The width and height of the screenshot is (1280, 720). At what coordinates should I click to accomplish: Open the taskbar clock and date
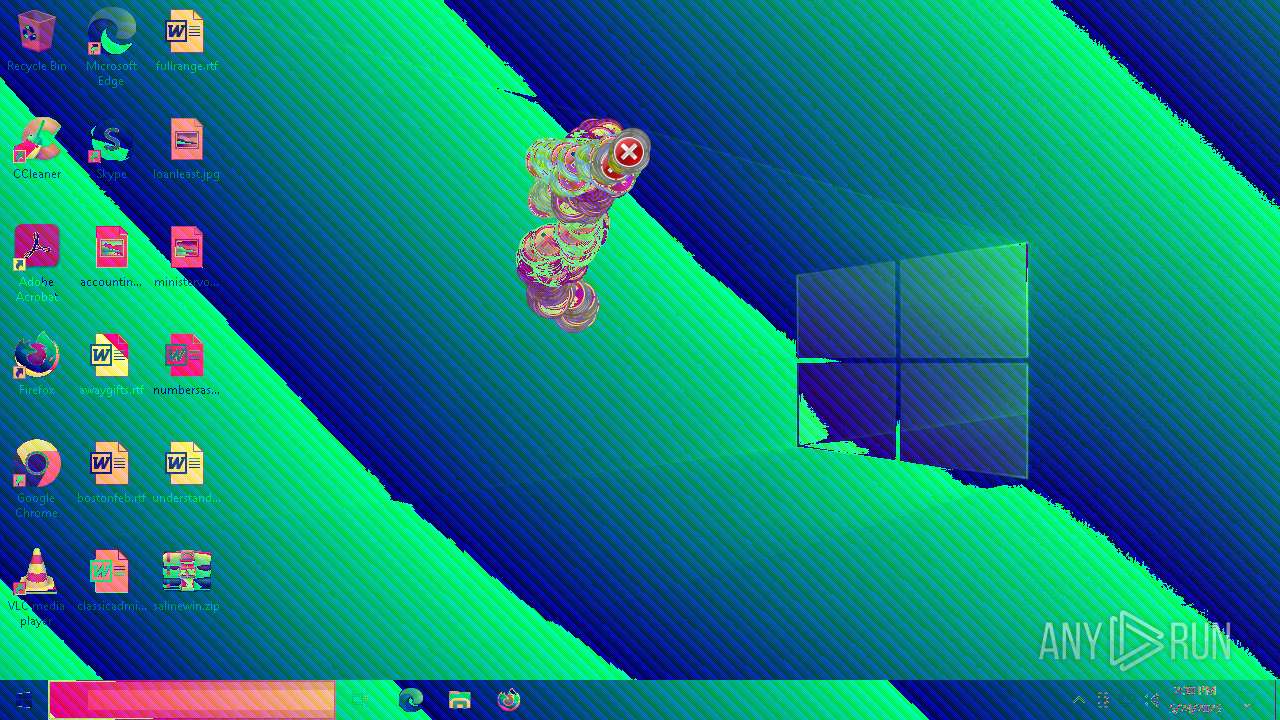[1195, 700]
